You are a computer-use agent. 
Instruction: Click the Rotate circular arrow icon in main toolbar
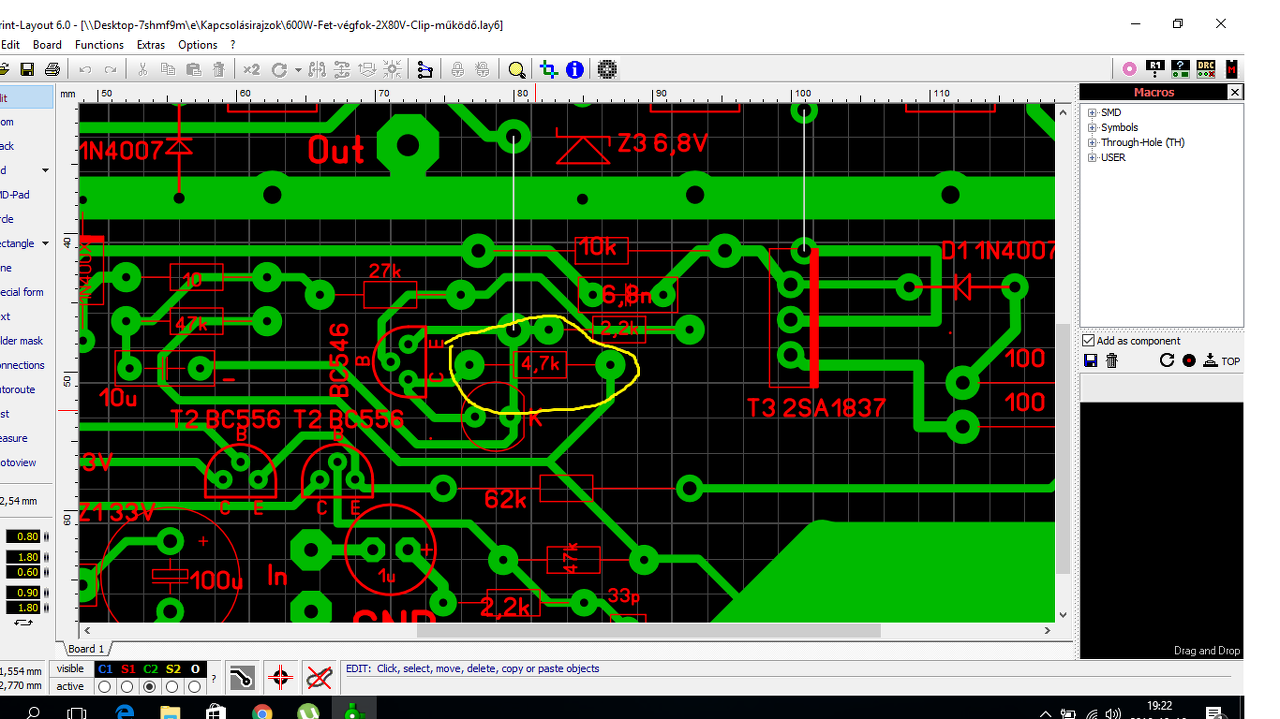279,70
